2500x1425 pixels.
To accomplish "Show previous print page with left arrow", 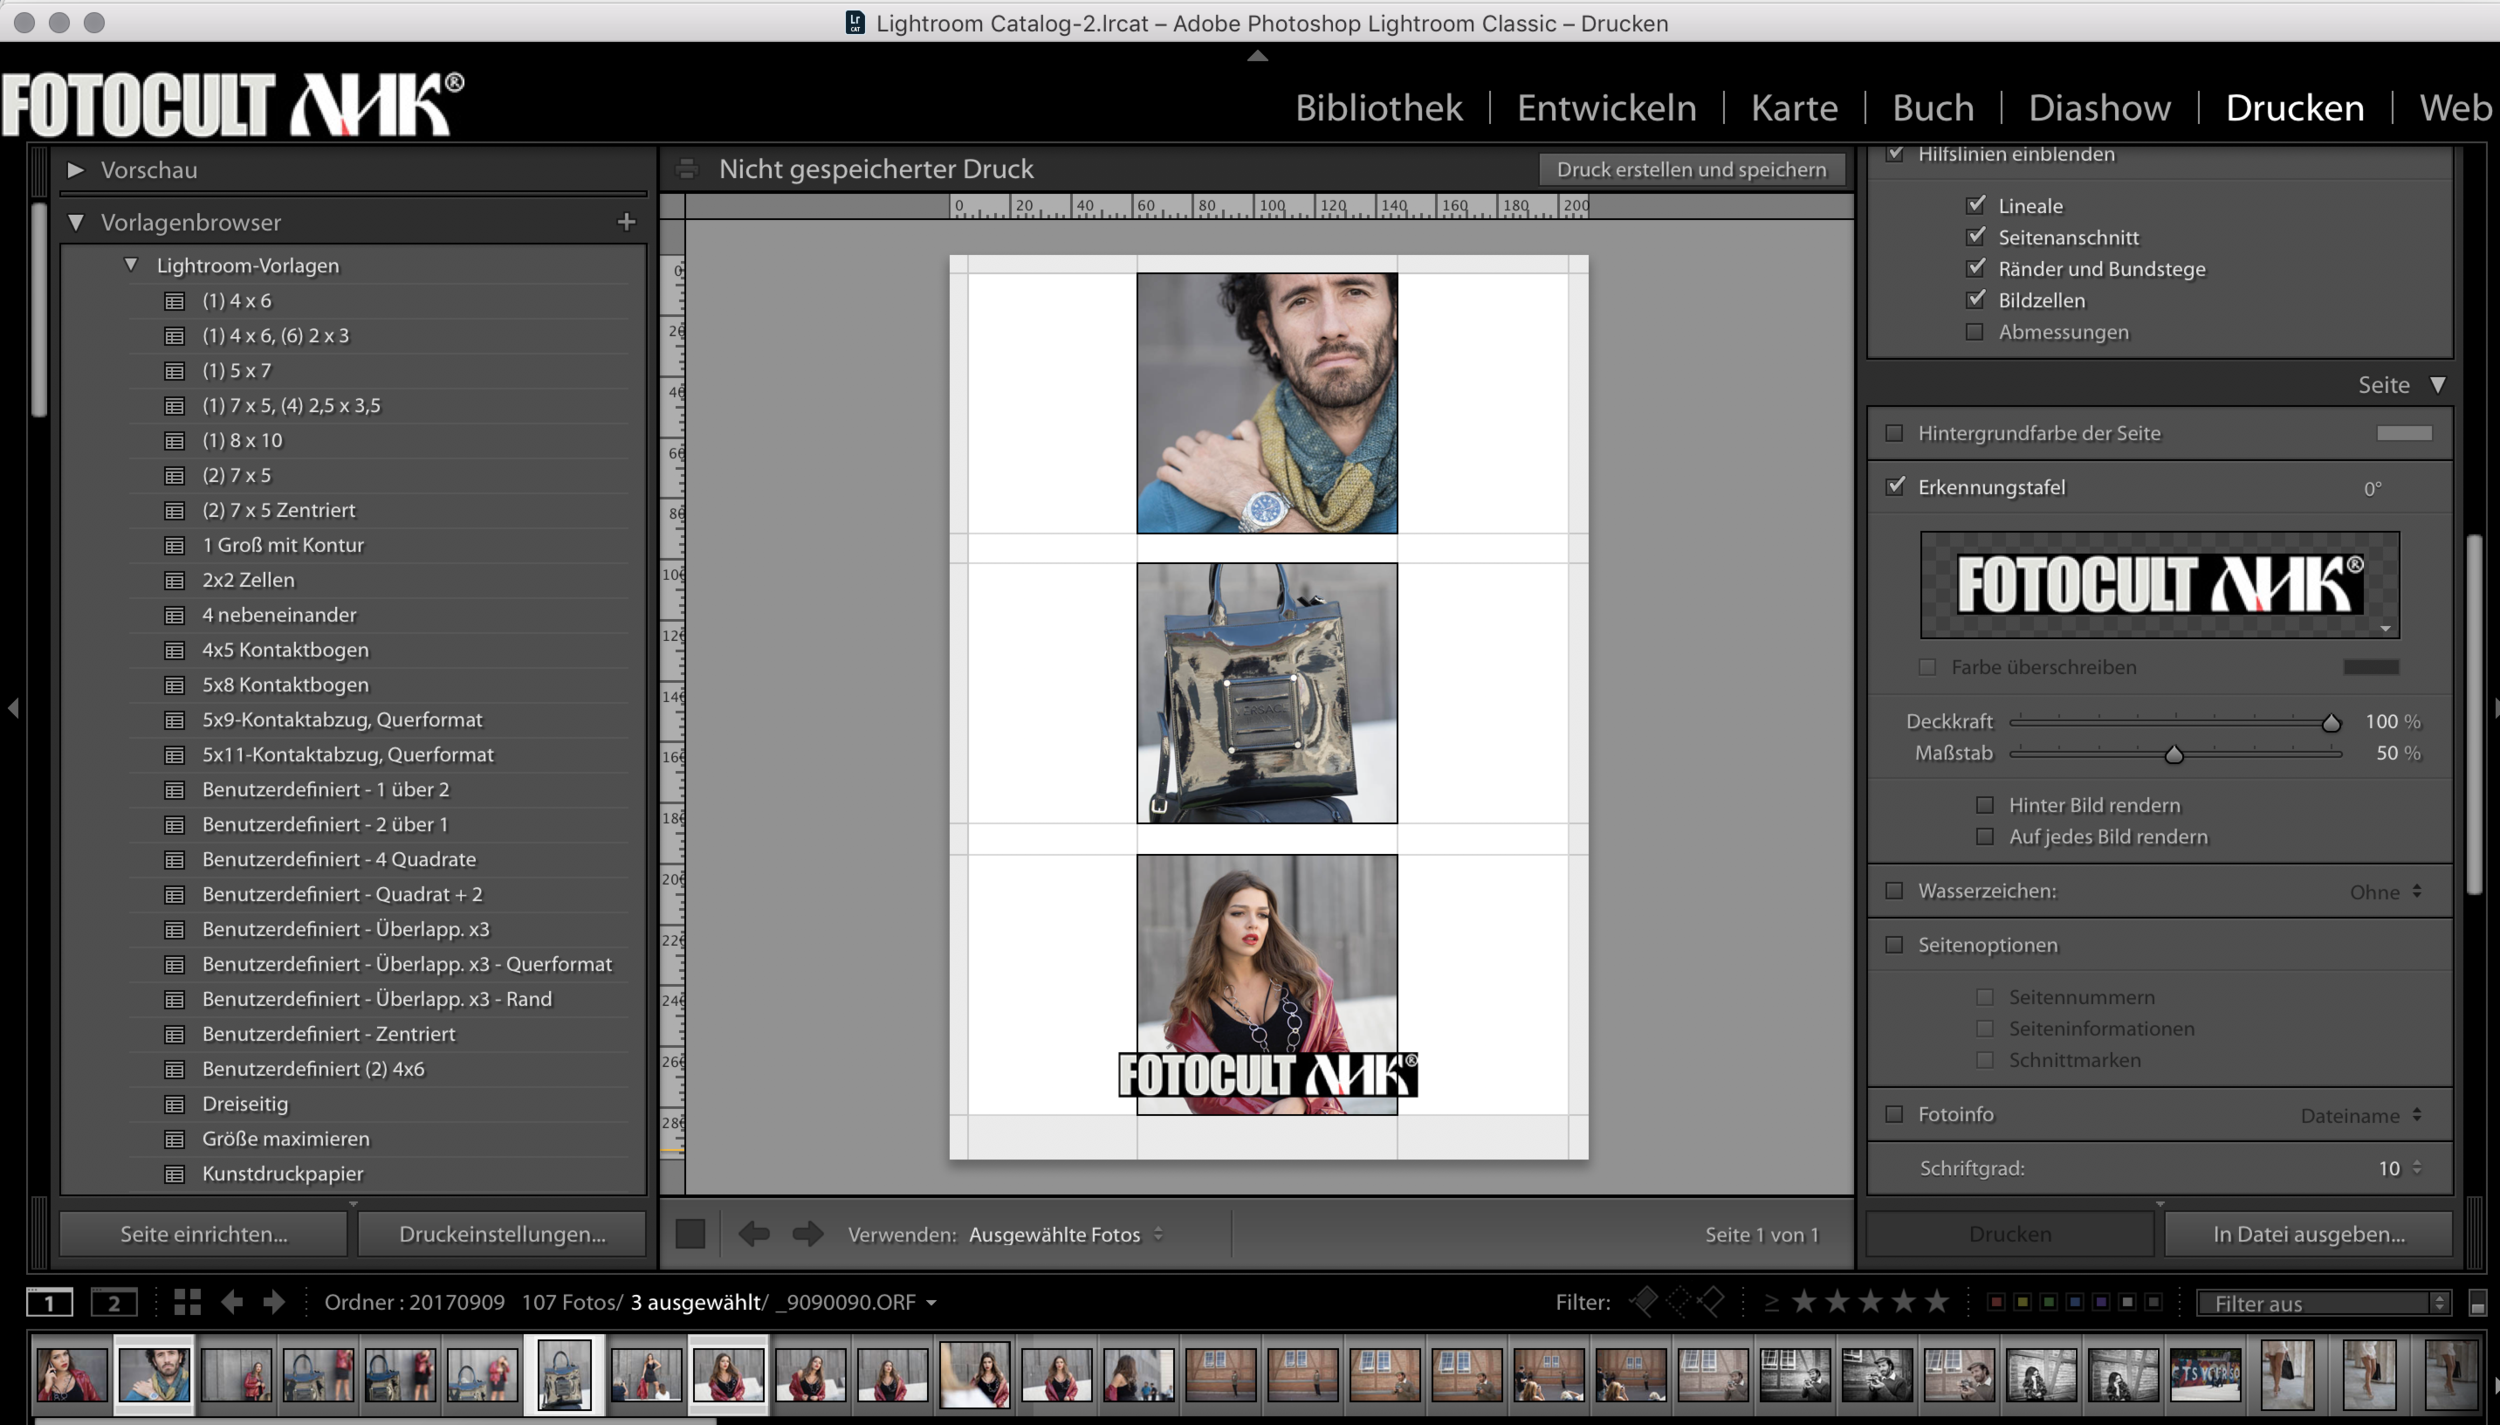I will [x=754, y=1234].
